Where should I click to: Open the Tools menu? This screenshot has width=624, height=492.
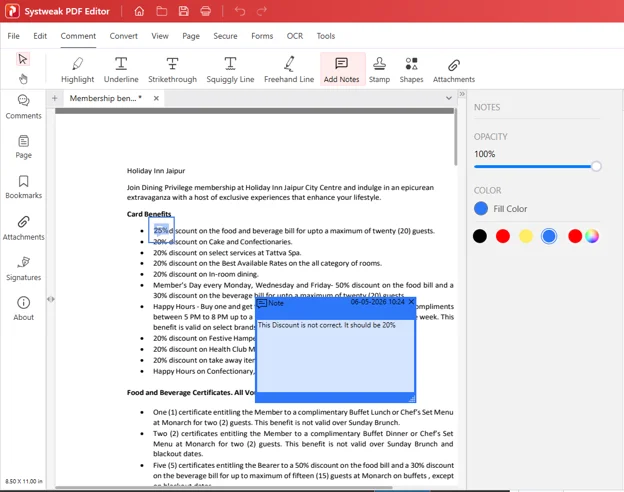pyautogui.click(x=326, y=36)
